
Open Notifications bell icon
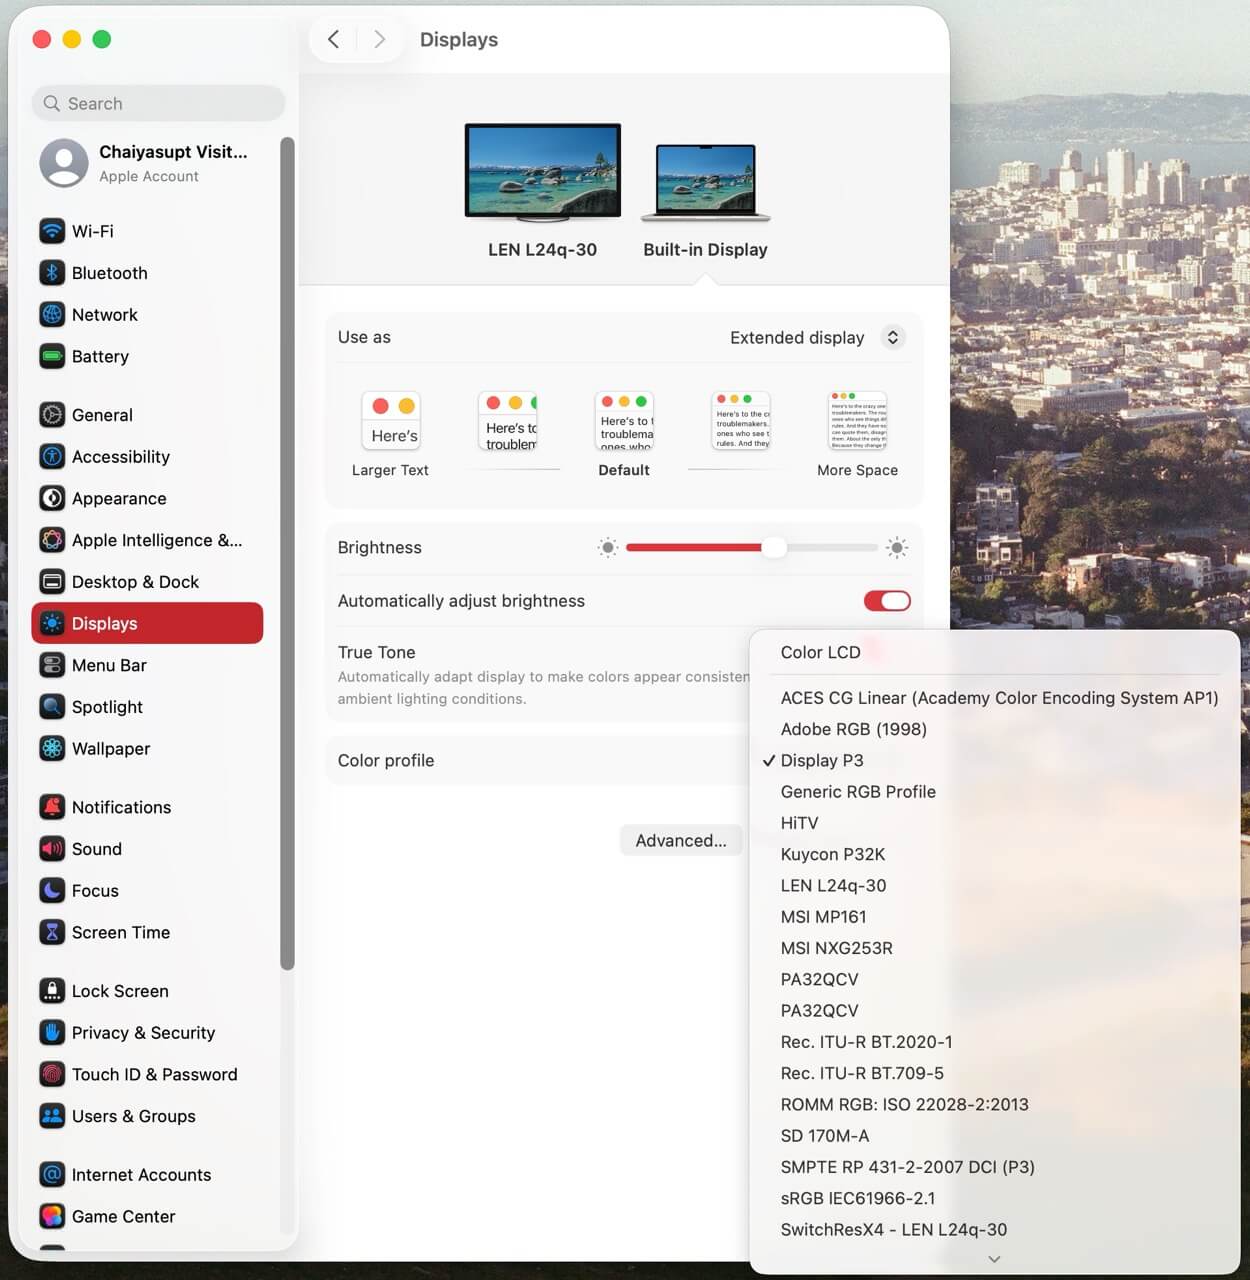click(52, 807)
